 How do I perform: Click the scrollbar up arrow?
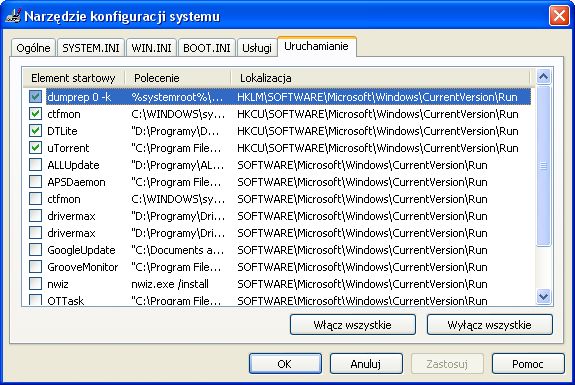pos(543,76)
